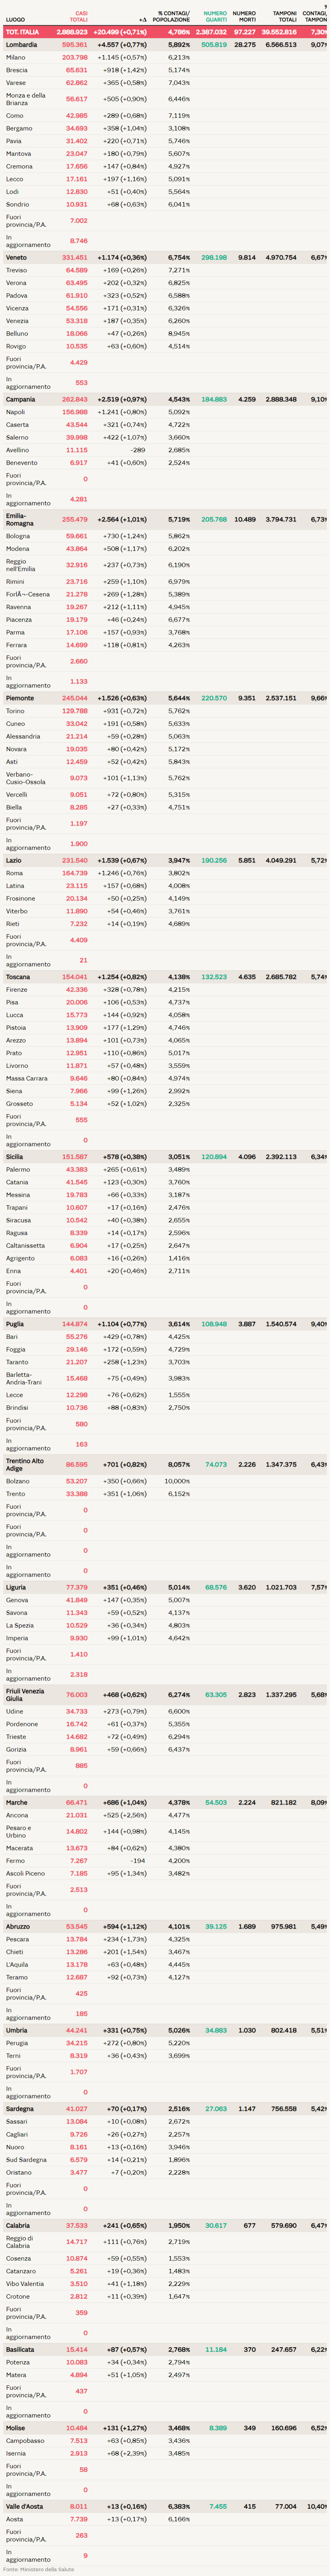Sort by Numero Guariti column header

coord(215,16)
